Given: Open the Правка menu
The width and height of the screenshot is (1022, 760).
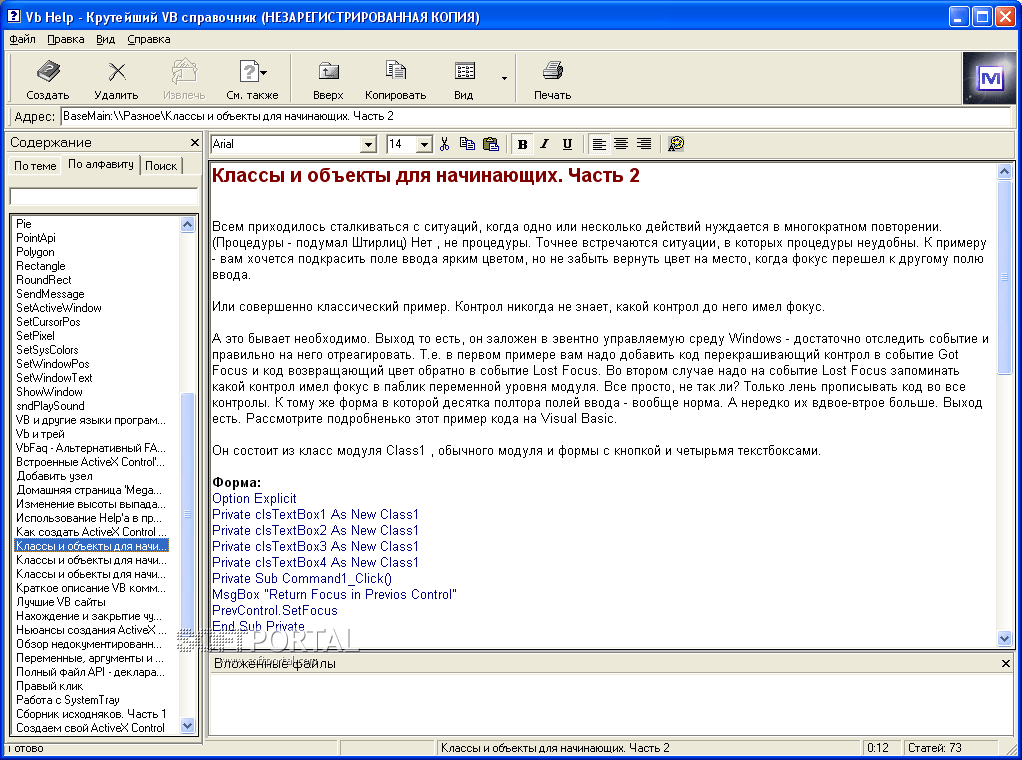Looking at the screenshot, I should 66,39.
